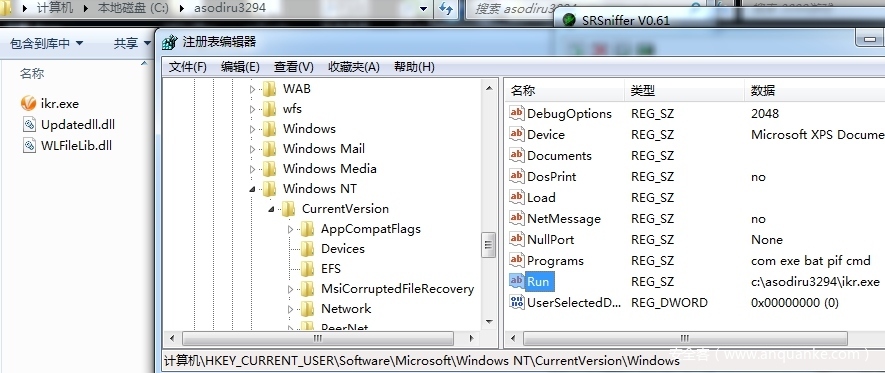885x373 pixels.
Task: Click the values pane horizontal scrollbar thumb
Action: click(x=685, y=339)
